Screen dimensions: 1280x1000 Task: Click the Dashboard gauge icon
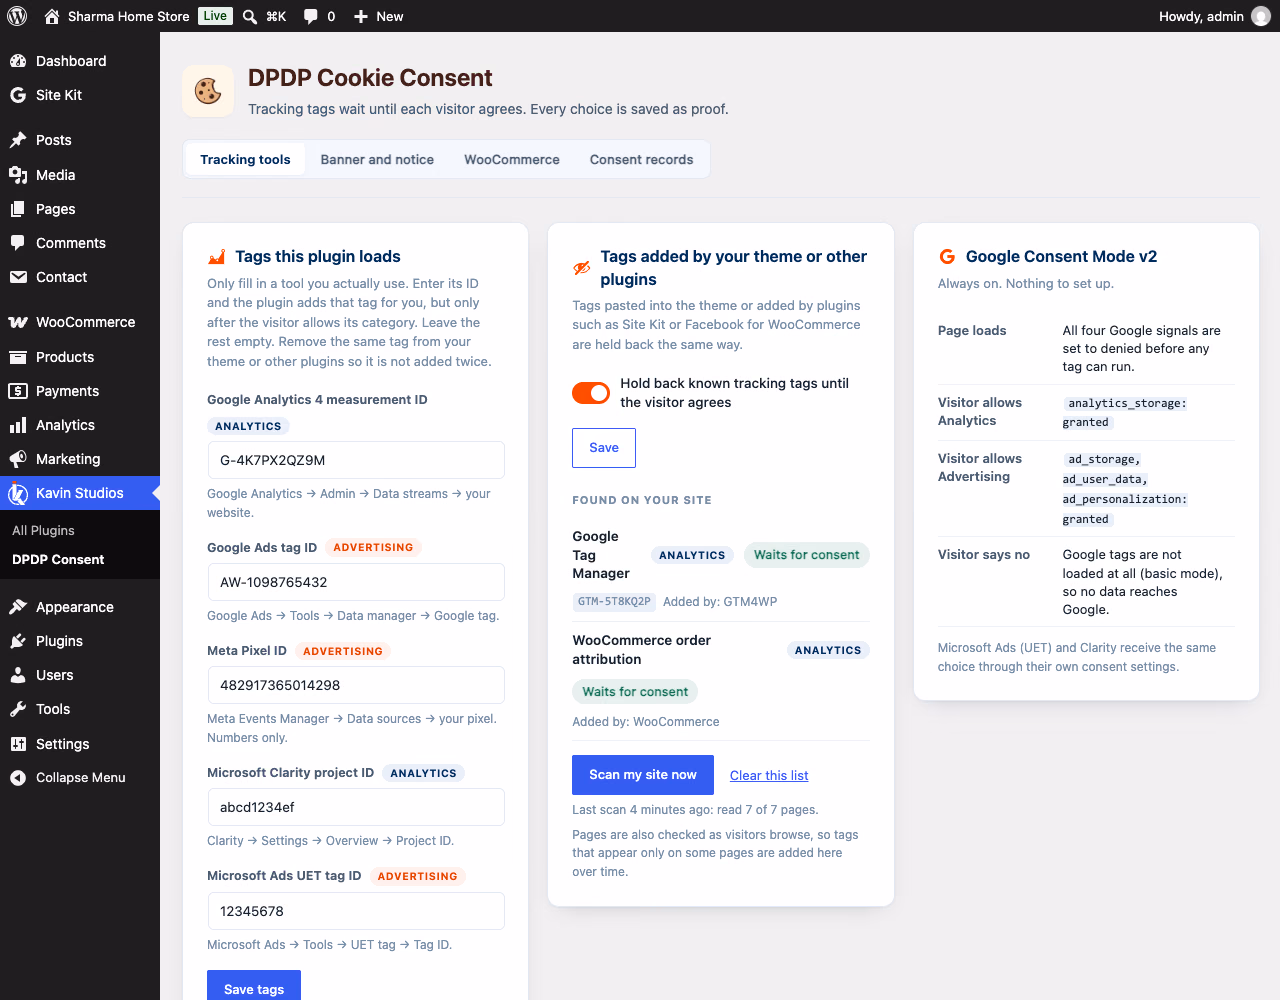tap(18, 61)
